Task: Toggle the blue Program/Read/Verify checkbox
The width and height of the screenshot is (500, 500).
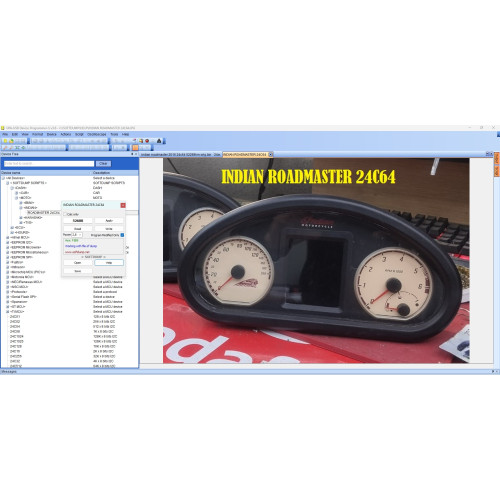Action: pos(122,235)
